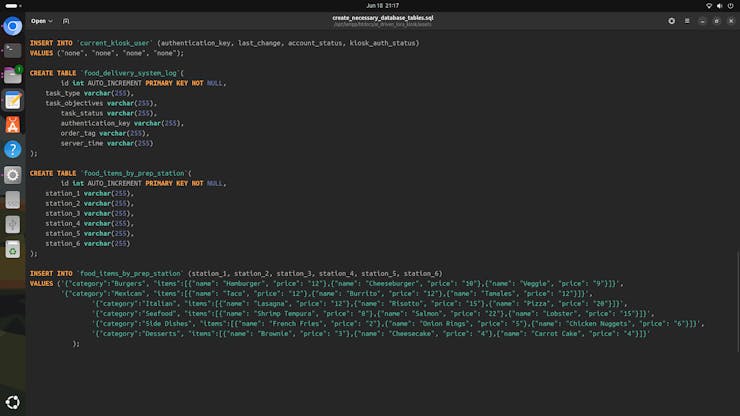Open the editor view options gear
740x416 pixels.
[671, 20]
